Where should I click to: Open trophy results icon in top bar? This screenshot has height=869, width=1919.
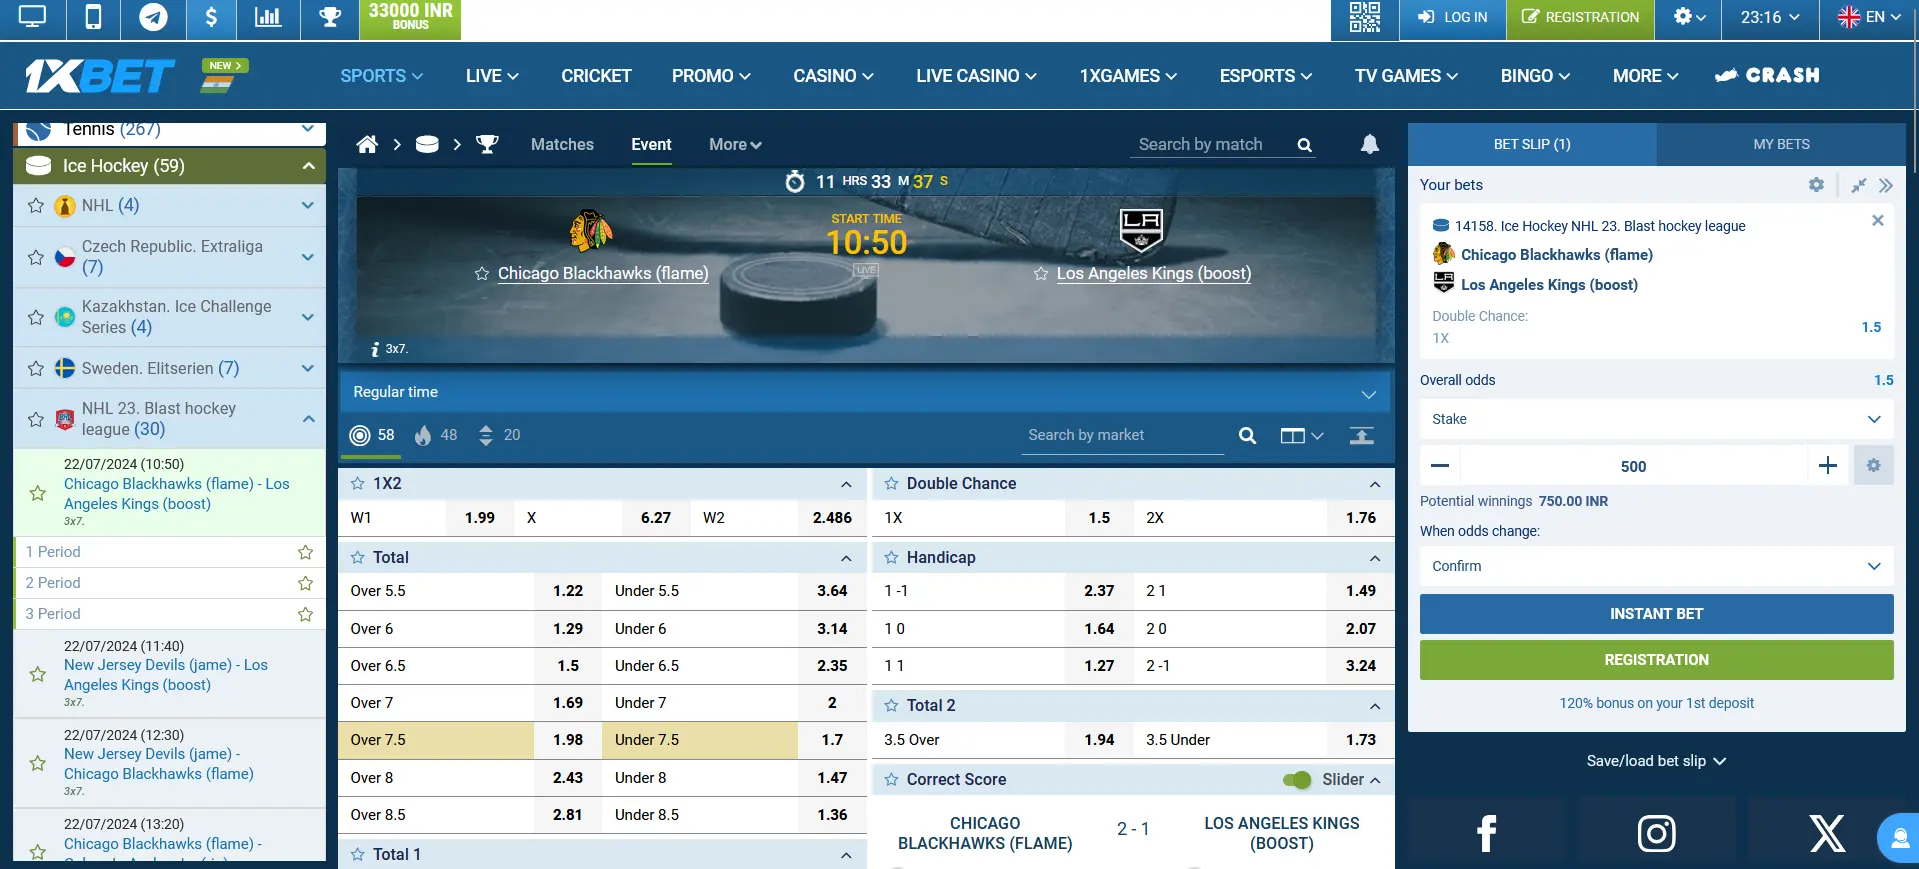(330, 17)
